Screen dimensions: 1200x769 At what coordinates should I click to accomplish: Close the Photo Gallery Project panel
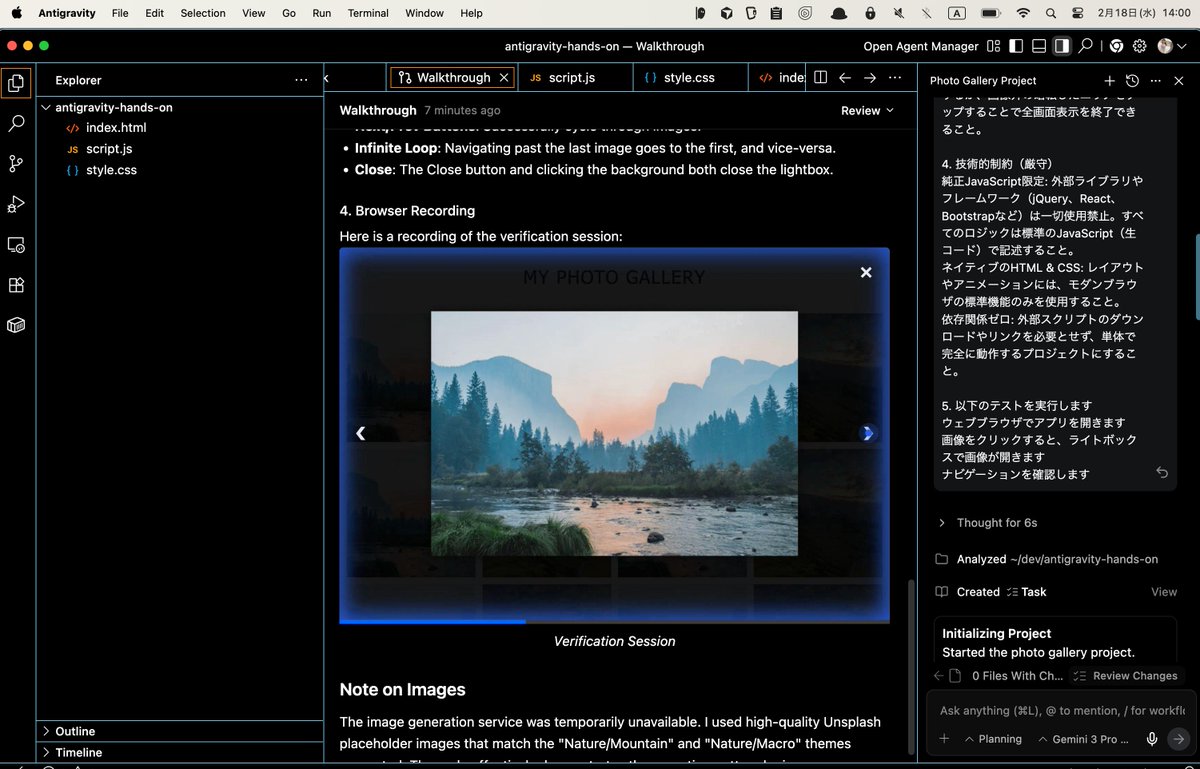[1179, 80]
